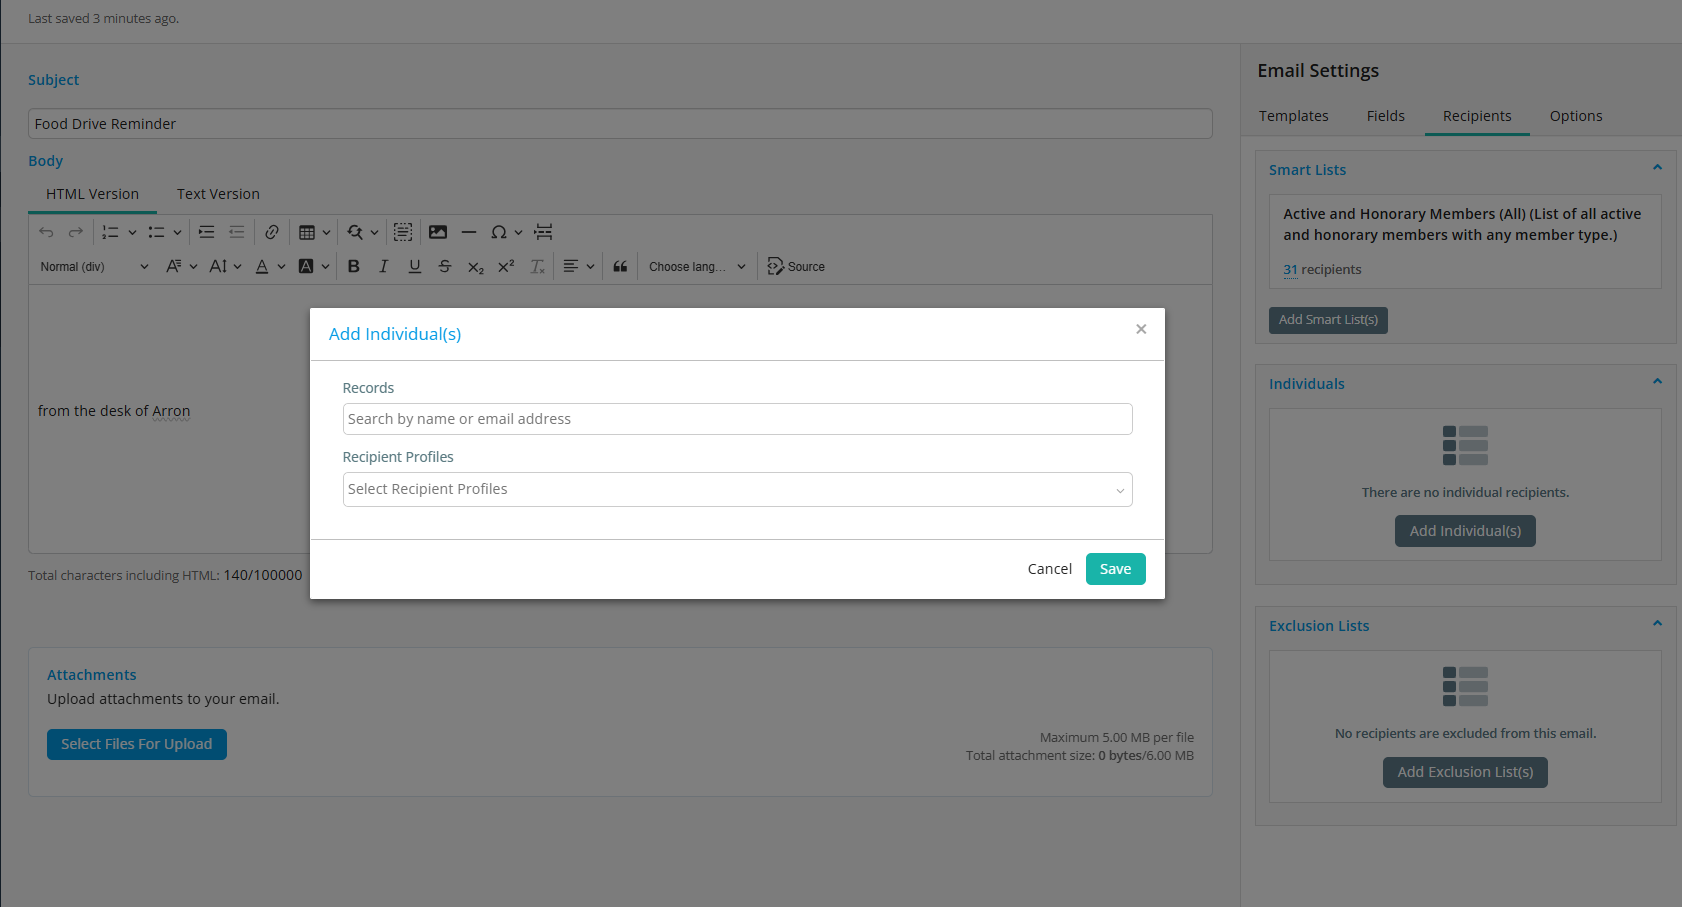
Task: Switch to the Text Version tab
Action: coord(218,194)
